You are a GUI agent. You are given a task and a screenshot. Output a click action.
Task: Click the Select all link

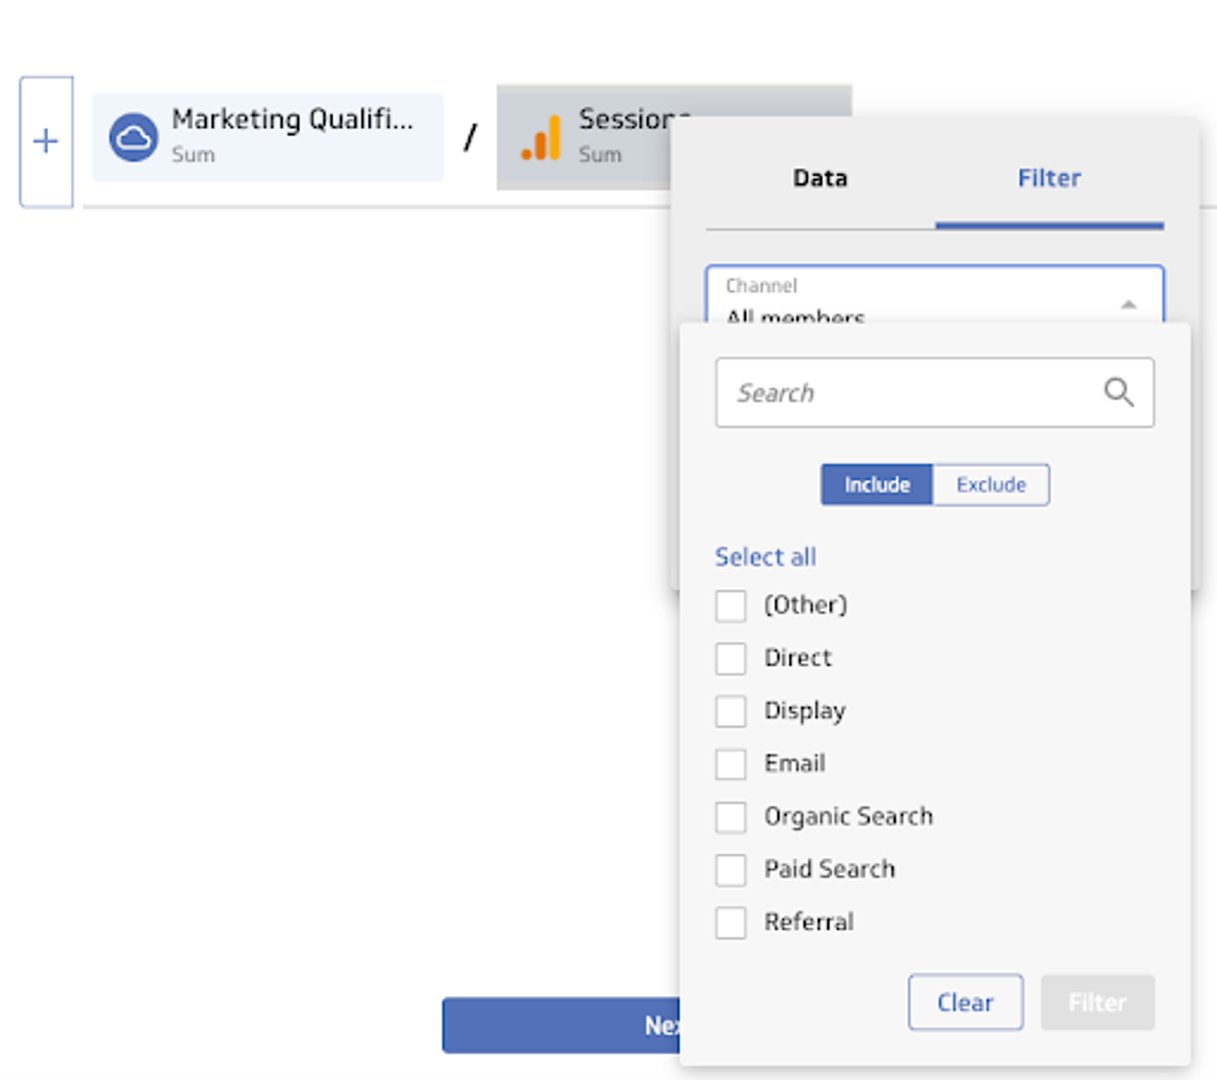tap(765, 557)
